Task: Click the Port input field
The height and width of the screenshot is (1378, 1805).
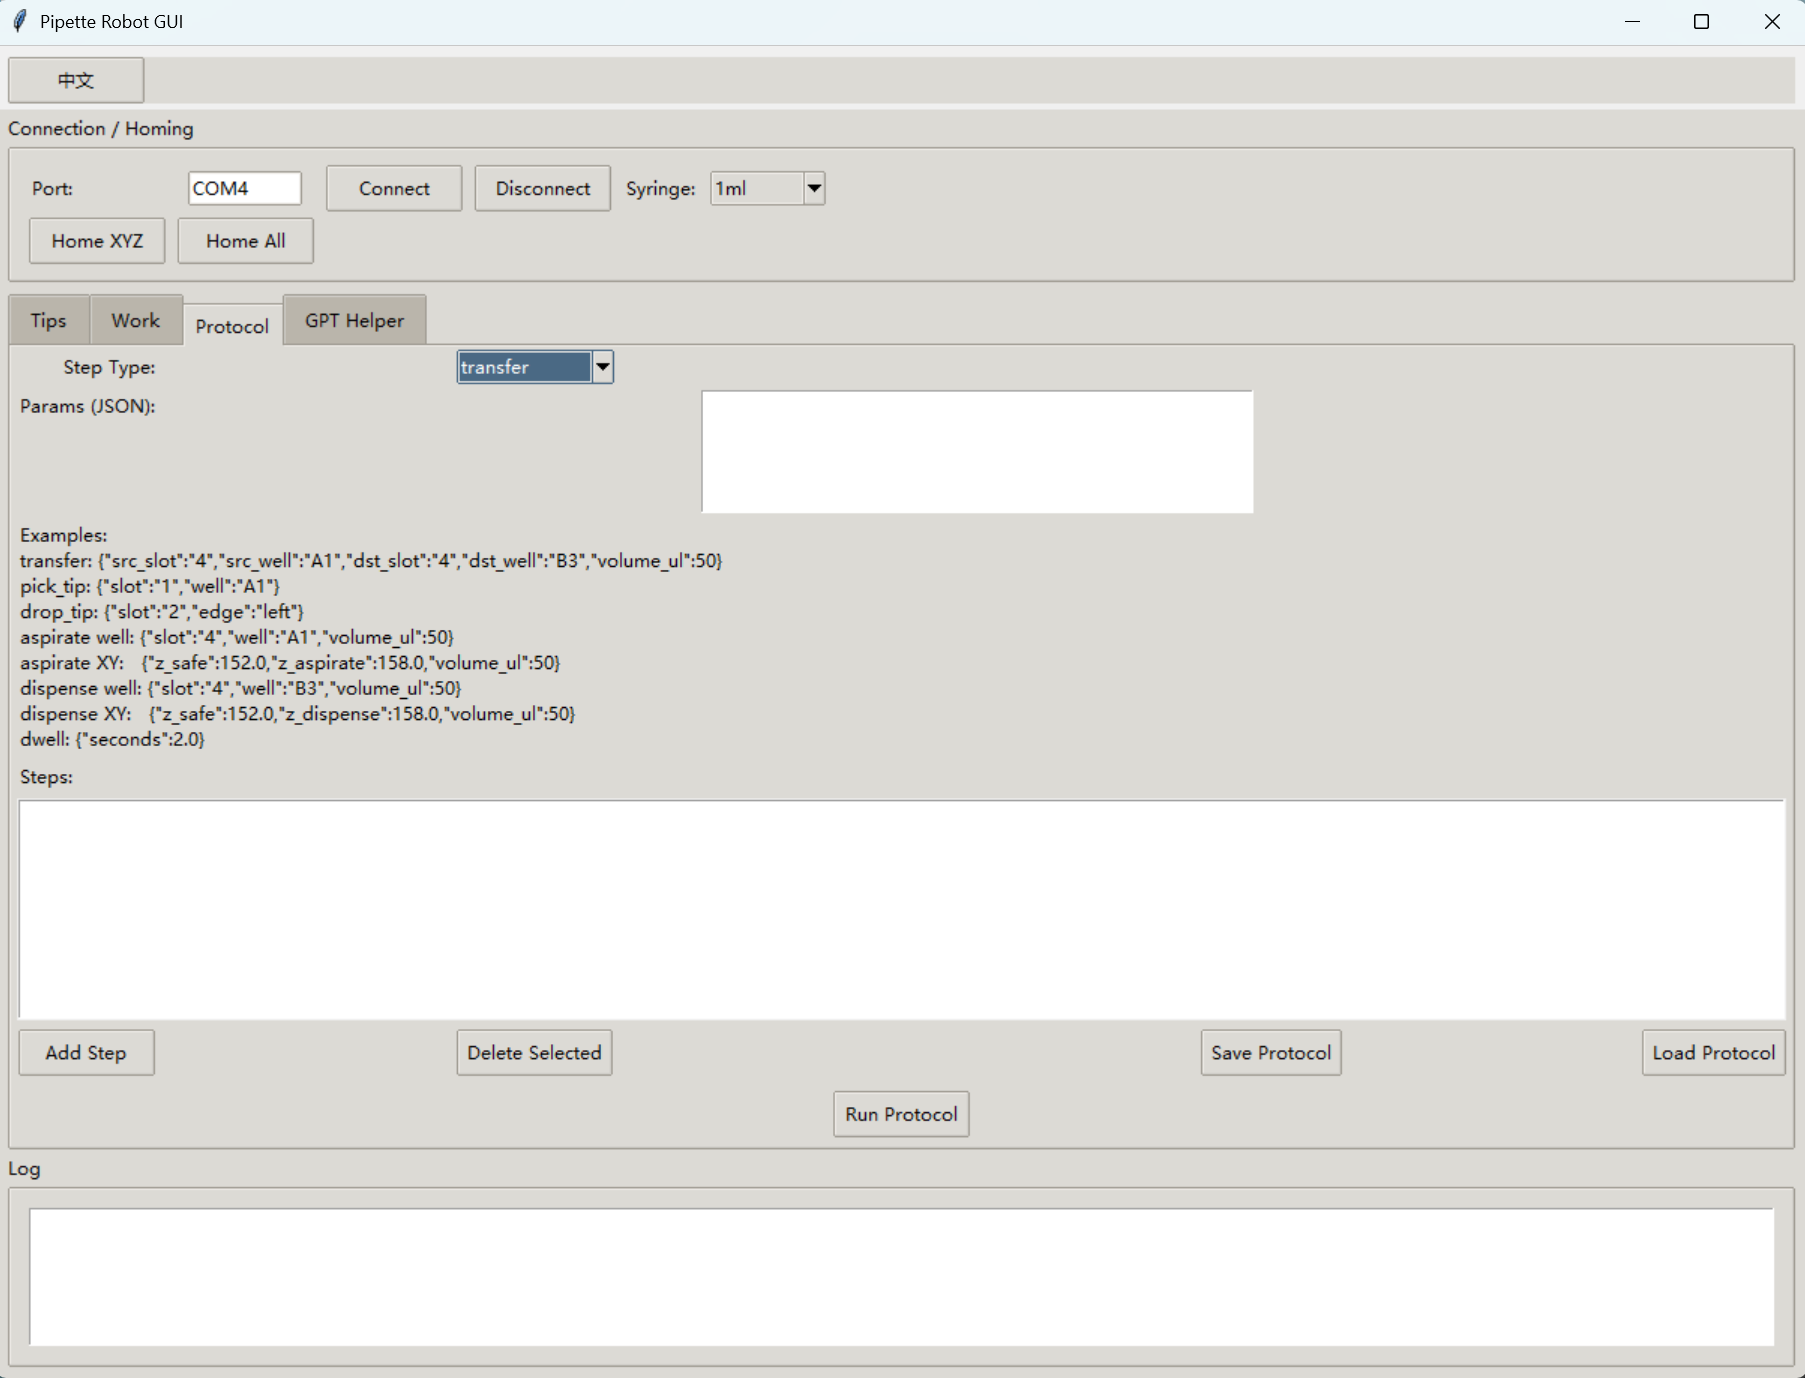Action: pyautogui.click(x=244, y=188)
